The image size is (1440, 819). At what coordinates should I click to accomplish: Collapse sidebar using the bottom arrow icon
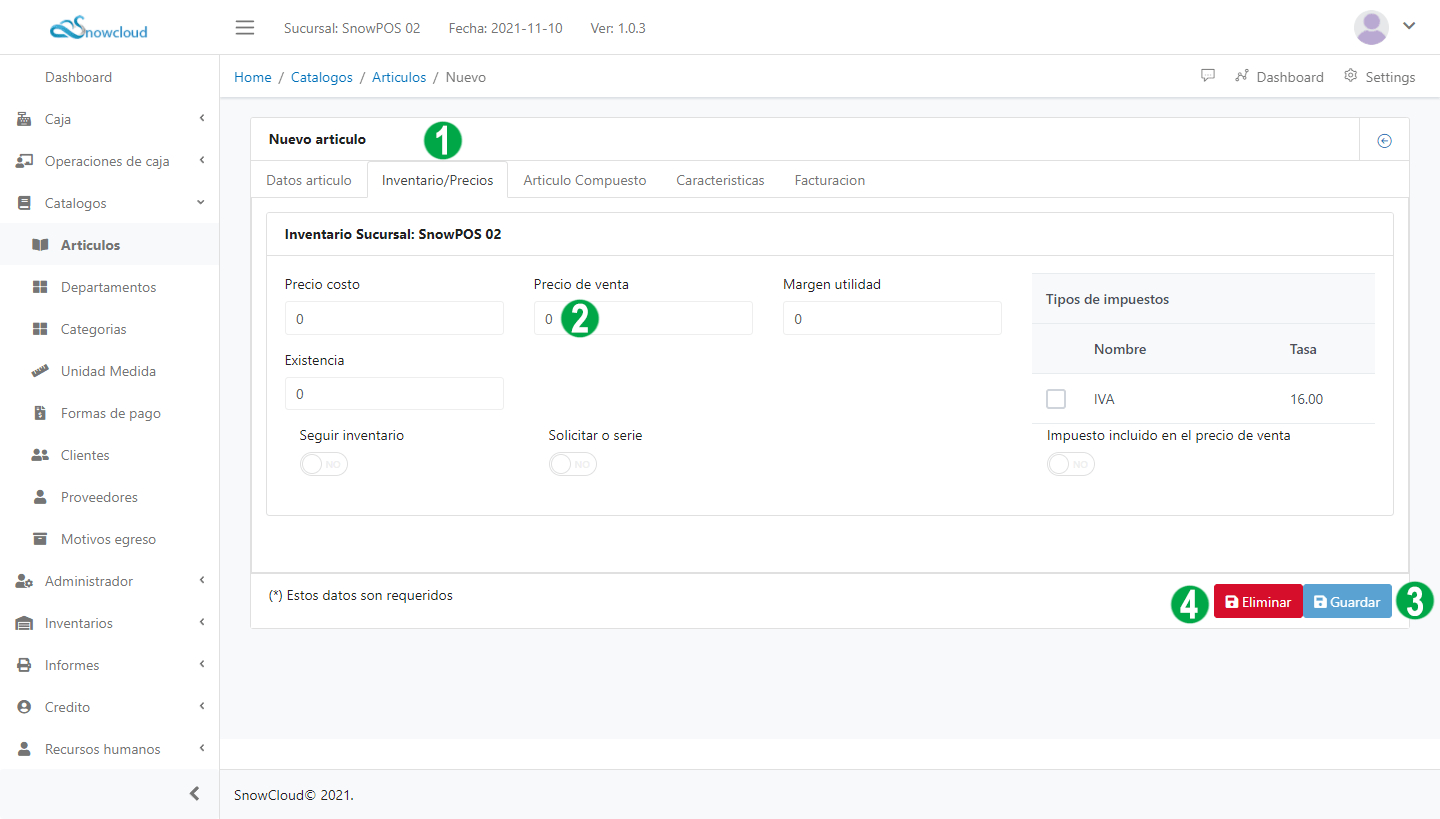pyautogui.click(x=195, y=793)
